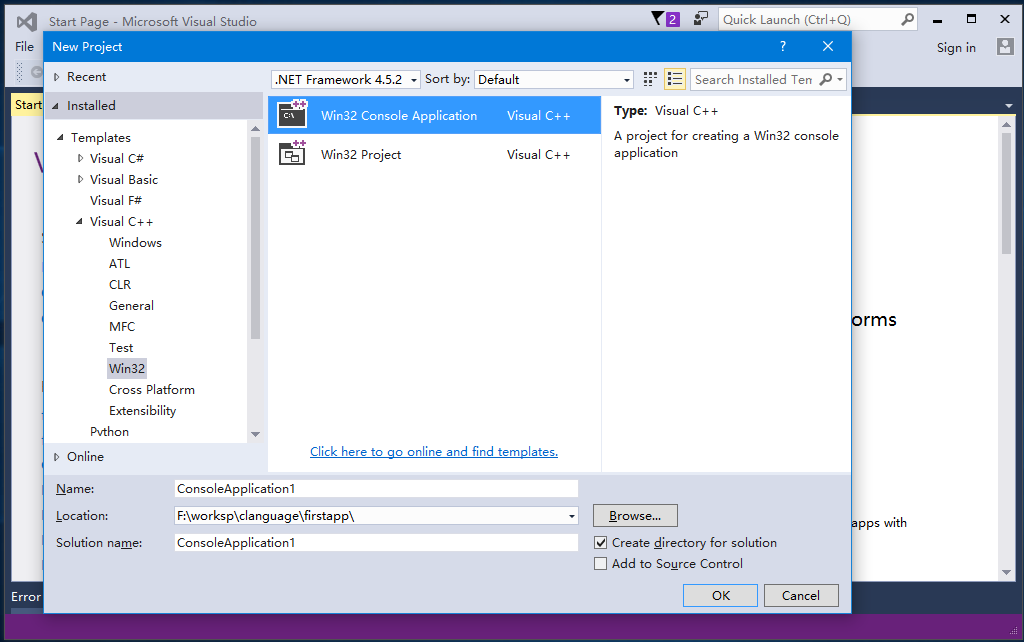Enable Add to Source Control checkbox
The image size is (1024, 642).
(x=601, y=564)
